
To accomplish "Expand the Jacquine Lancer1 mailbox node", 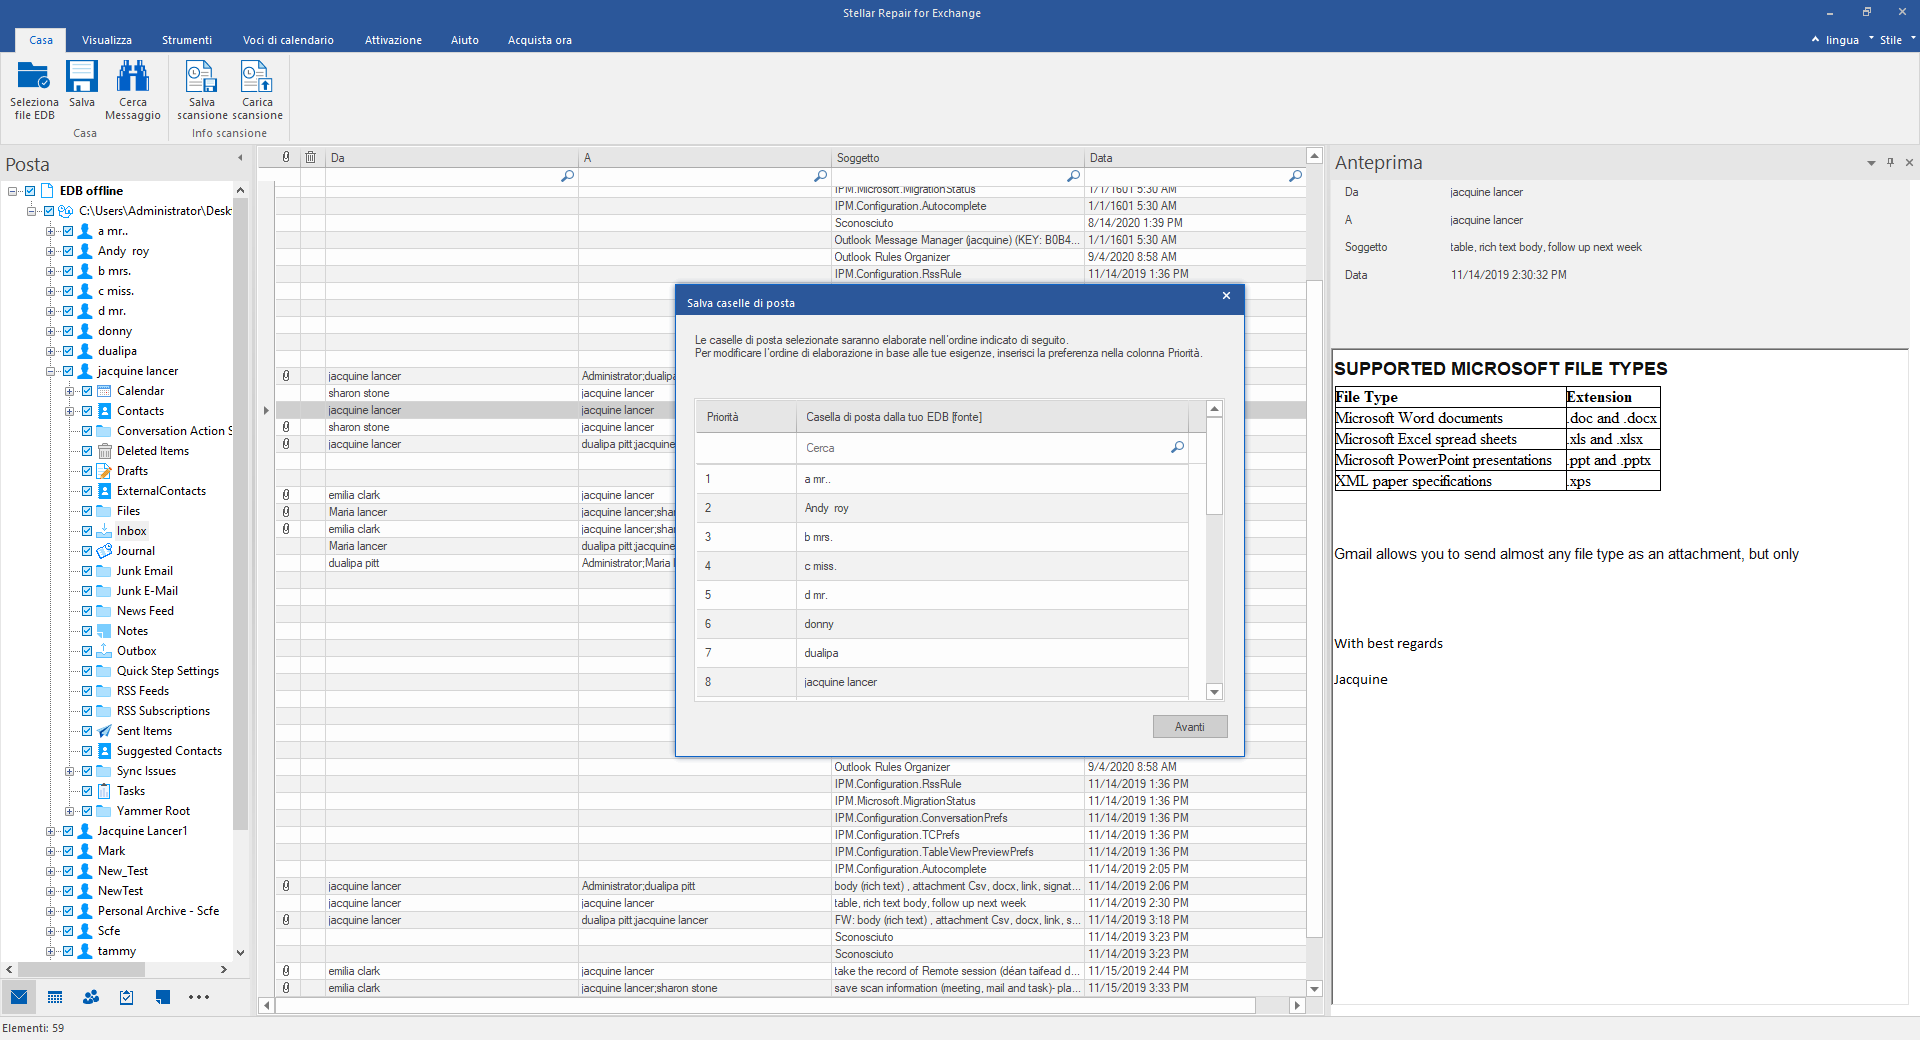I will click(x=50, y=831).
